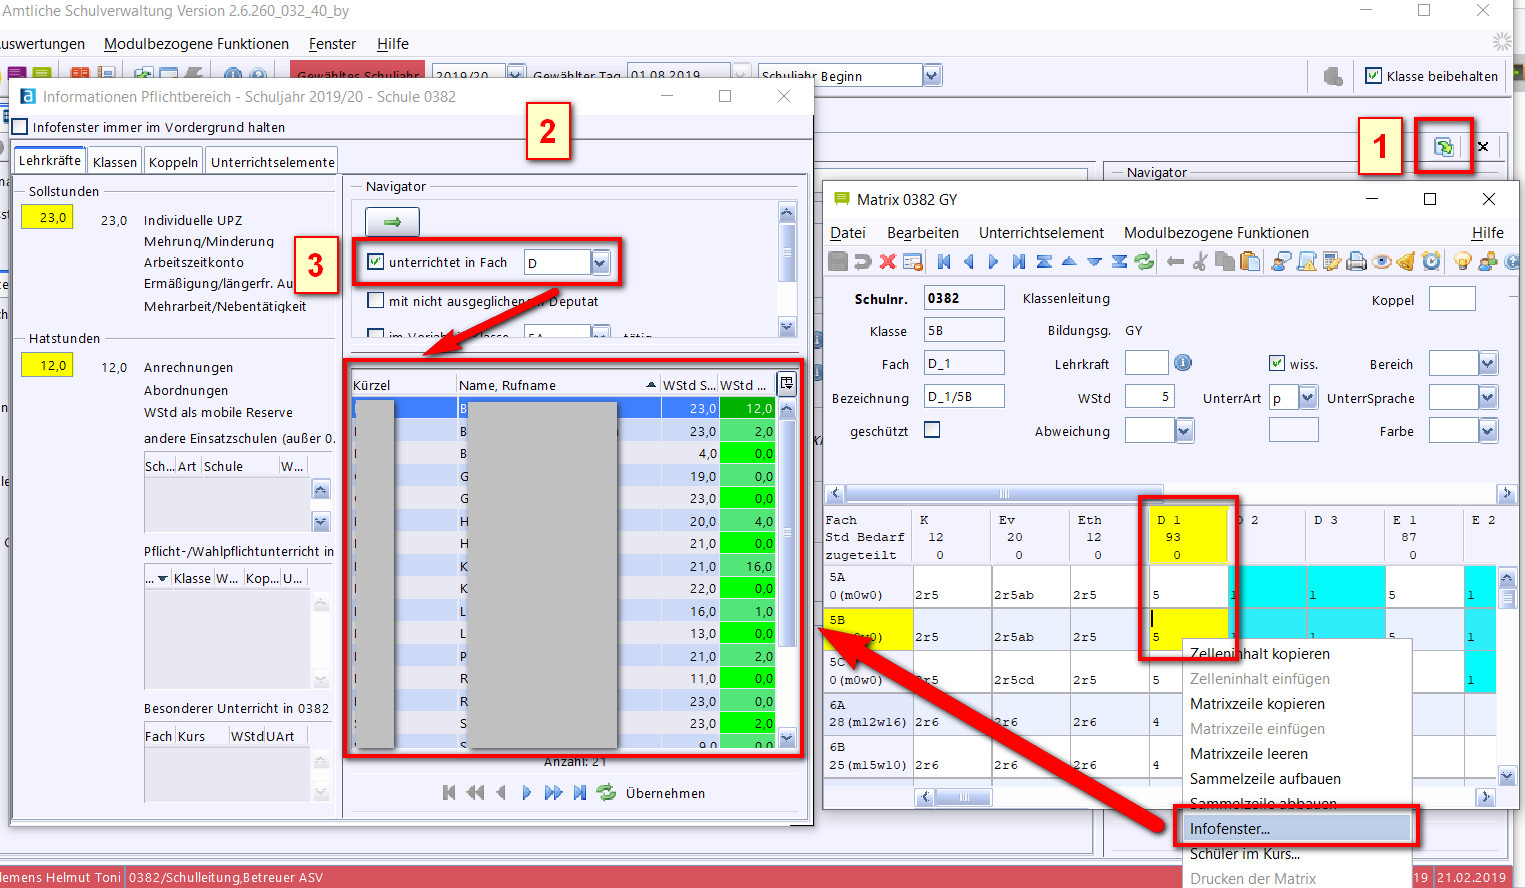Click the undo arrow icon in Matrix toolbar
1525x888 pixels.
[862, 262]
